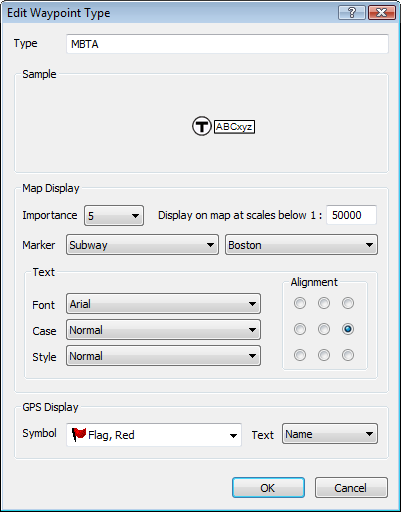Open the Importance dropdown showing 5

pyautogui.click(x=114, y=216)
